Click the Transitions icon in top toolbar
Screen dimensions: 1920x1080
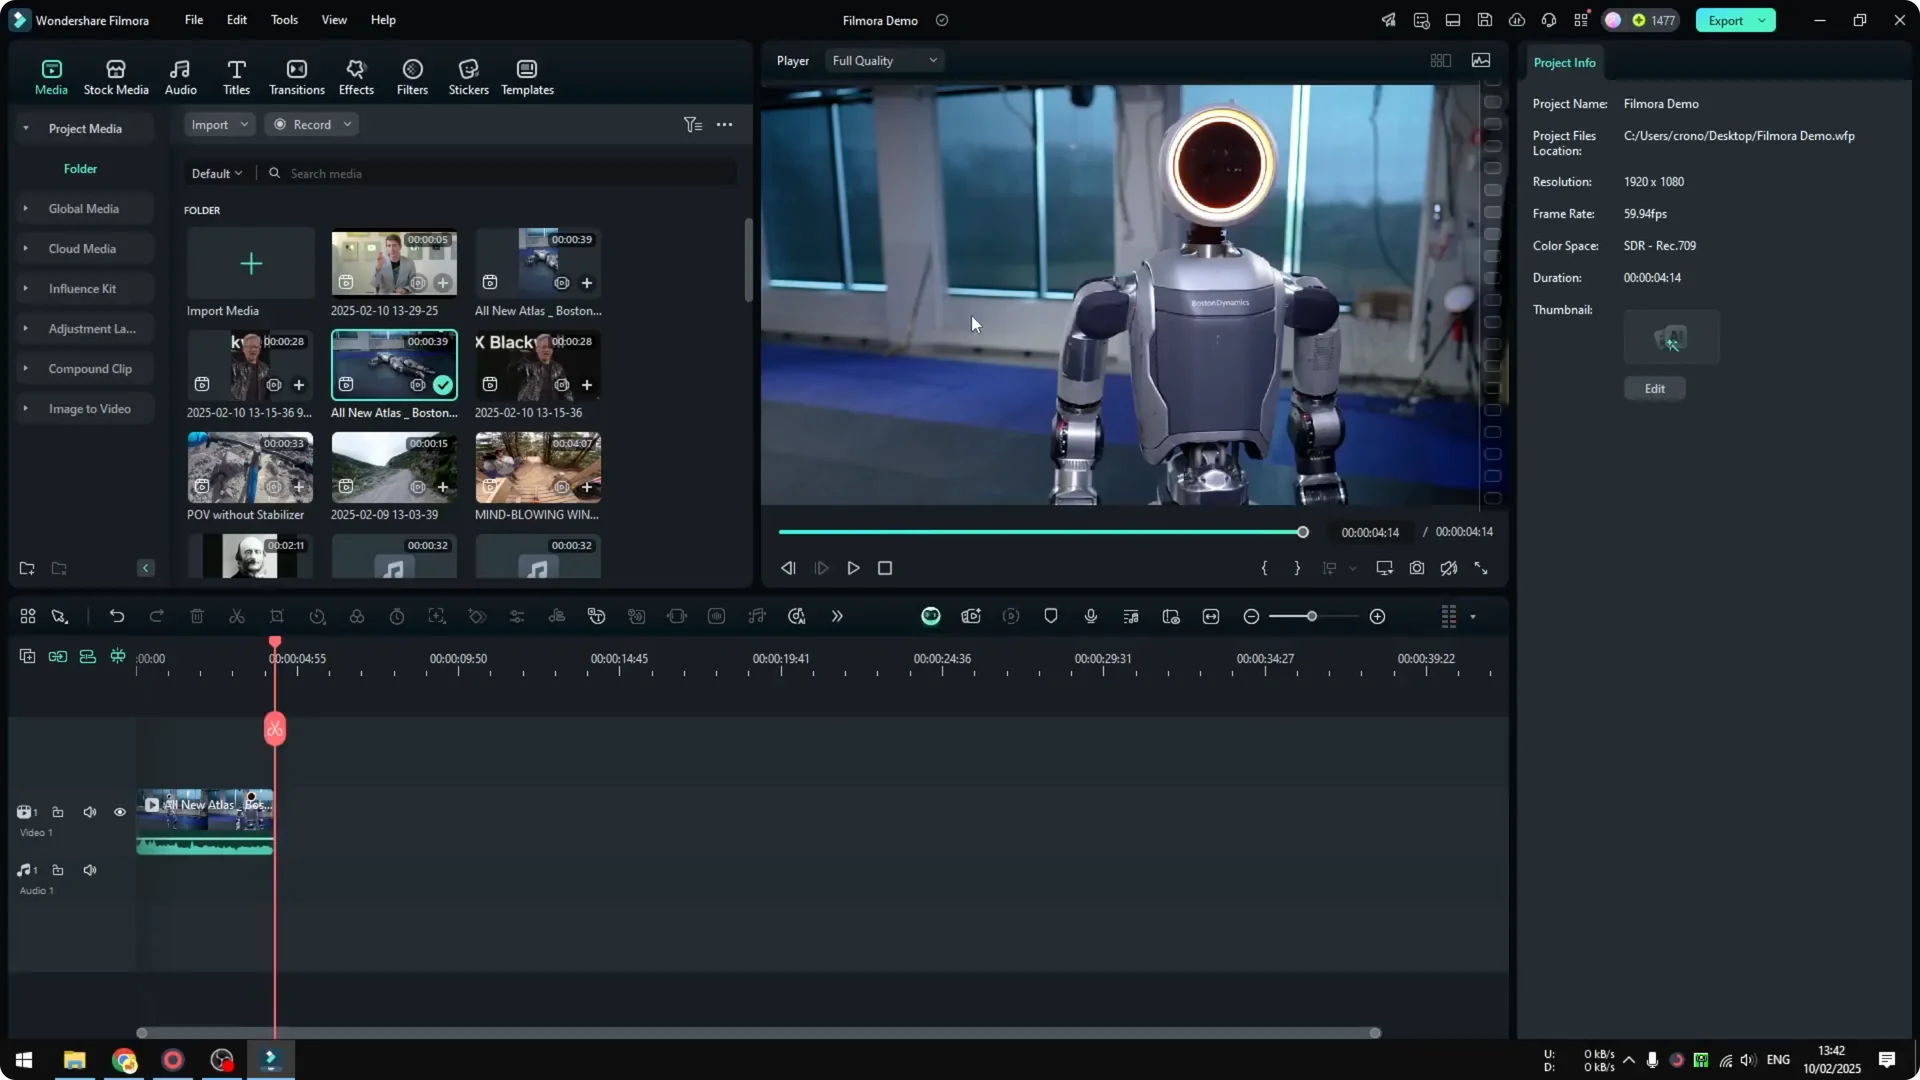click(296, 75)
